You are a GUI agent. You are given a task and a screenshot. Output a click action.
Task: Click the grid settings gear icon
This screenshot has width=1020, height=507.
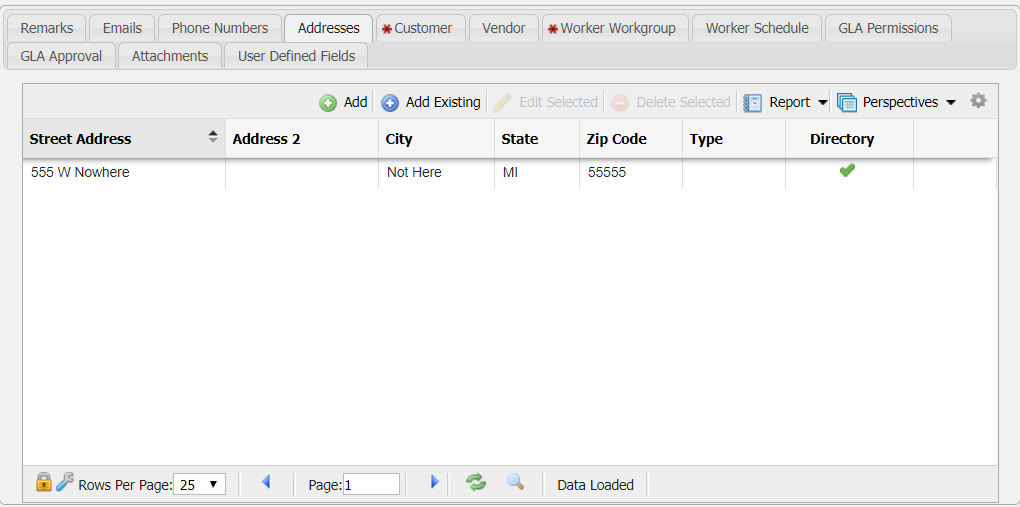coord(978,101)
